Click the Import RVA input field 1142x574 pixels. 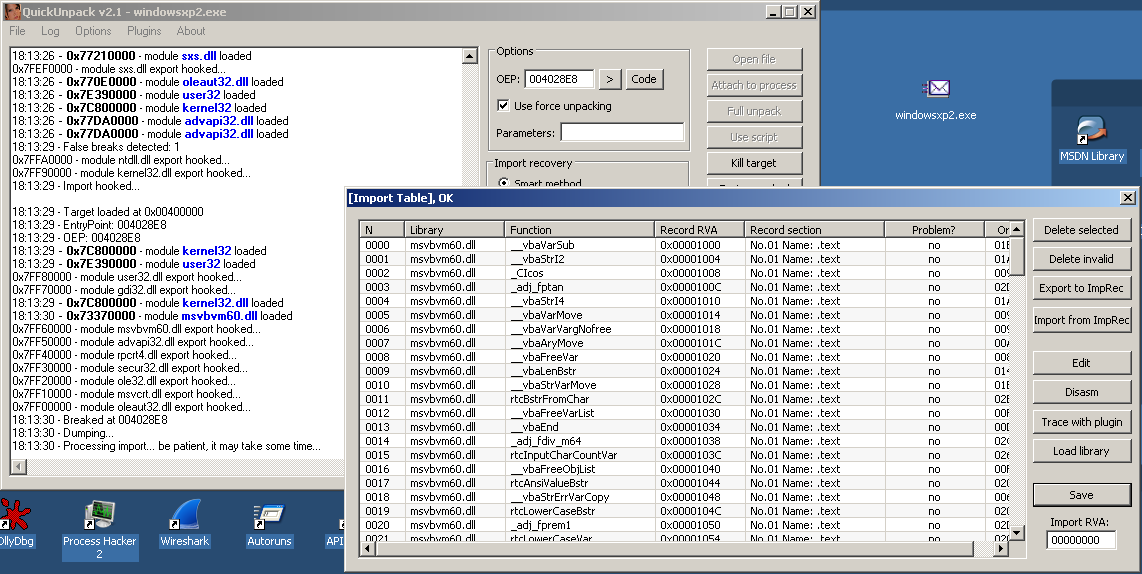click(1080, 540)
